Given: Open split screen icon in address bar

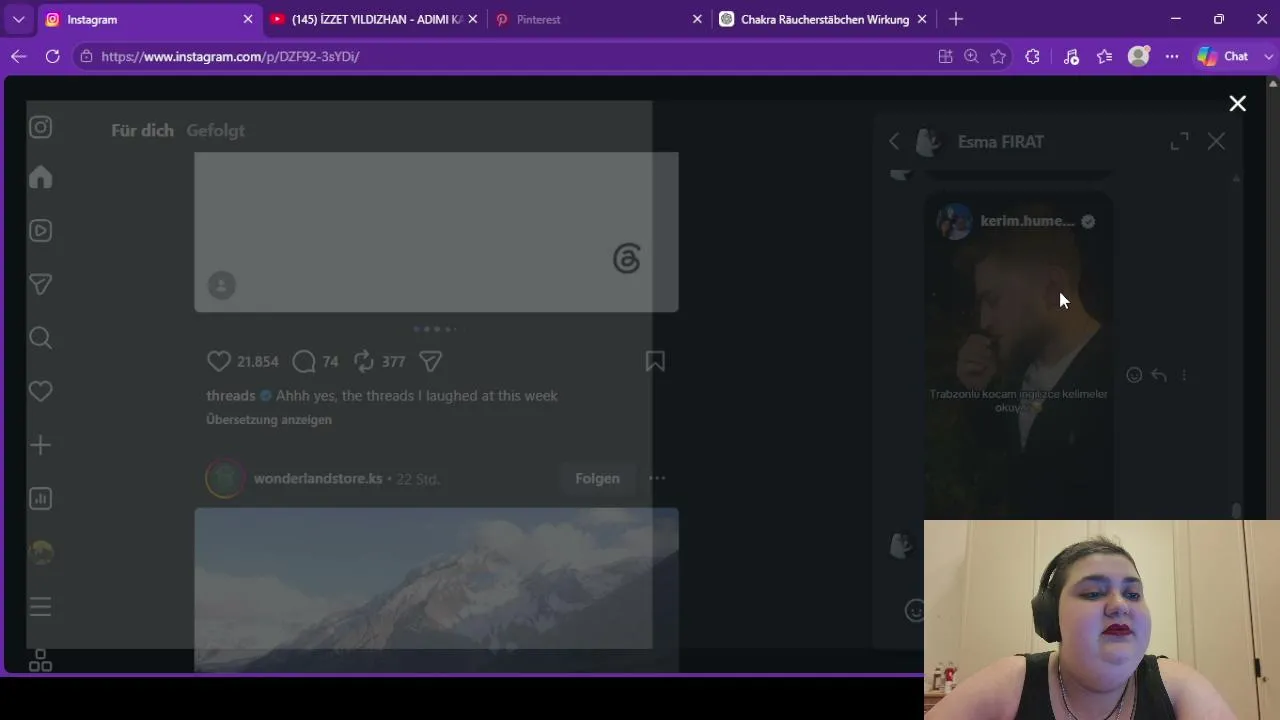Looking at the screenshot, I should coord(945,57).
